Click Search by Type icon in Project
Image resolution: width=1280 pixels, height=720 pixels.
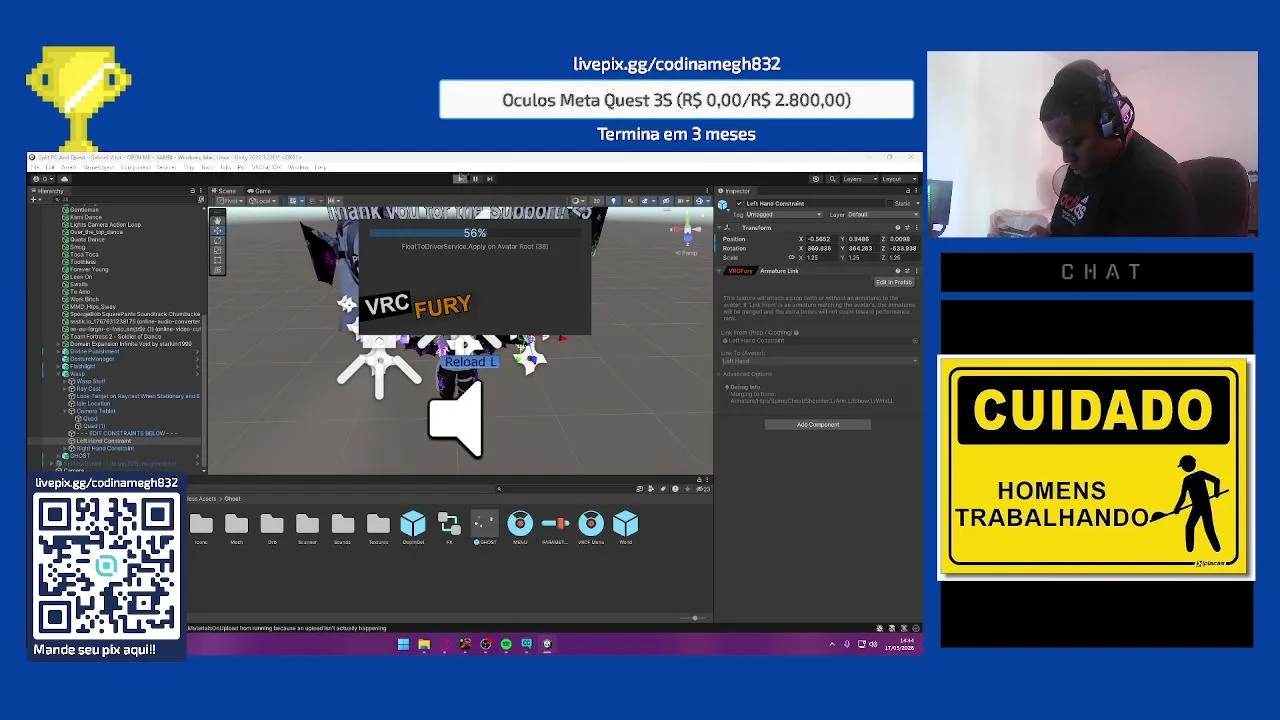click(651, 489)
